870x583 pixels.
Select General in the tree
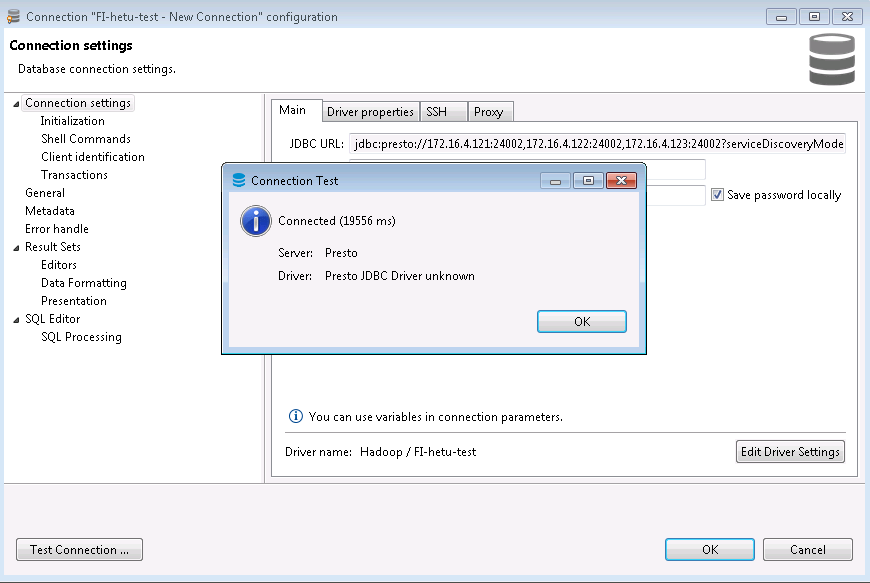point(45,193)
